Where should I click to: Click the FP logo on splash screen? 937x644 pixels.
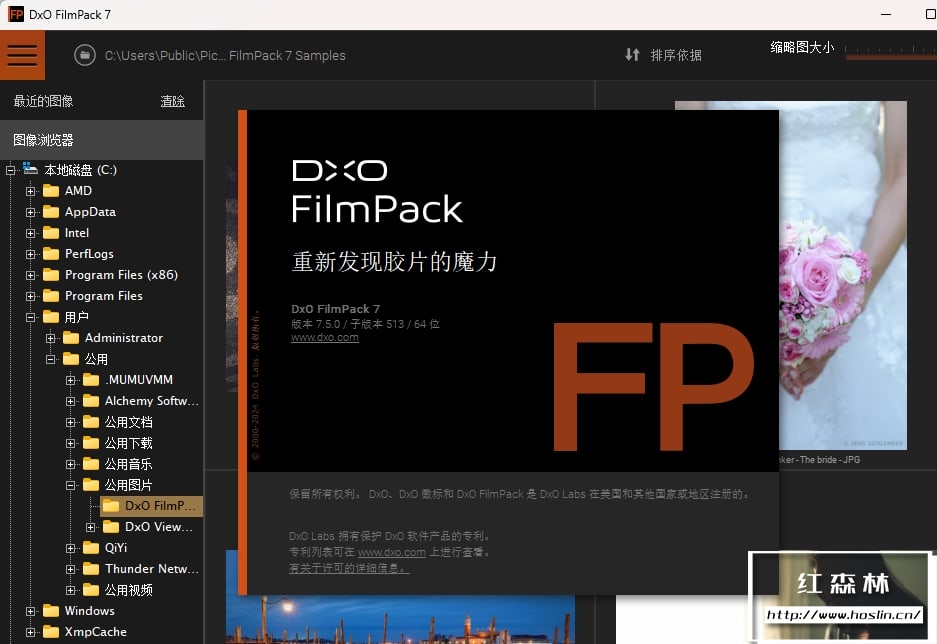653,387
